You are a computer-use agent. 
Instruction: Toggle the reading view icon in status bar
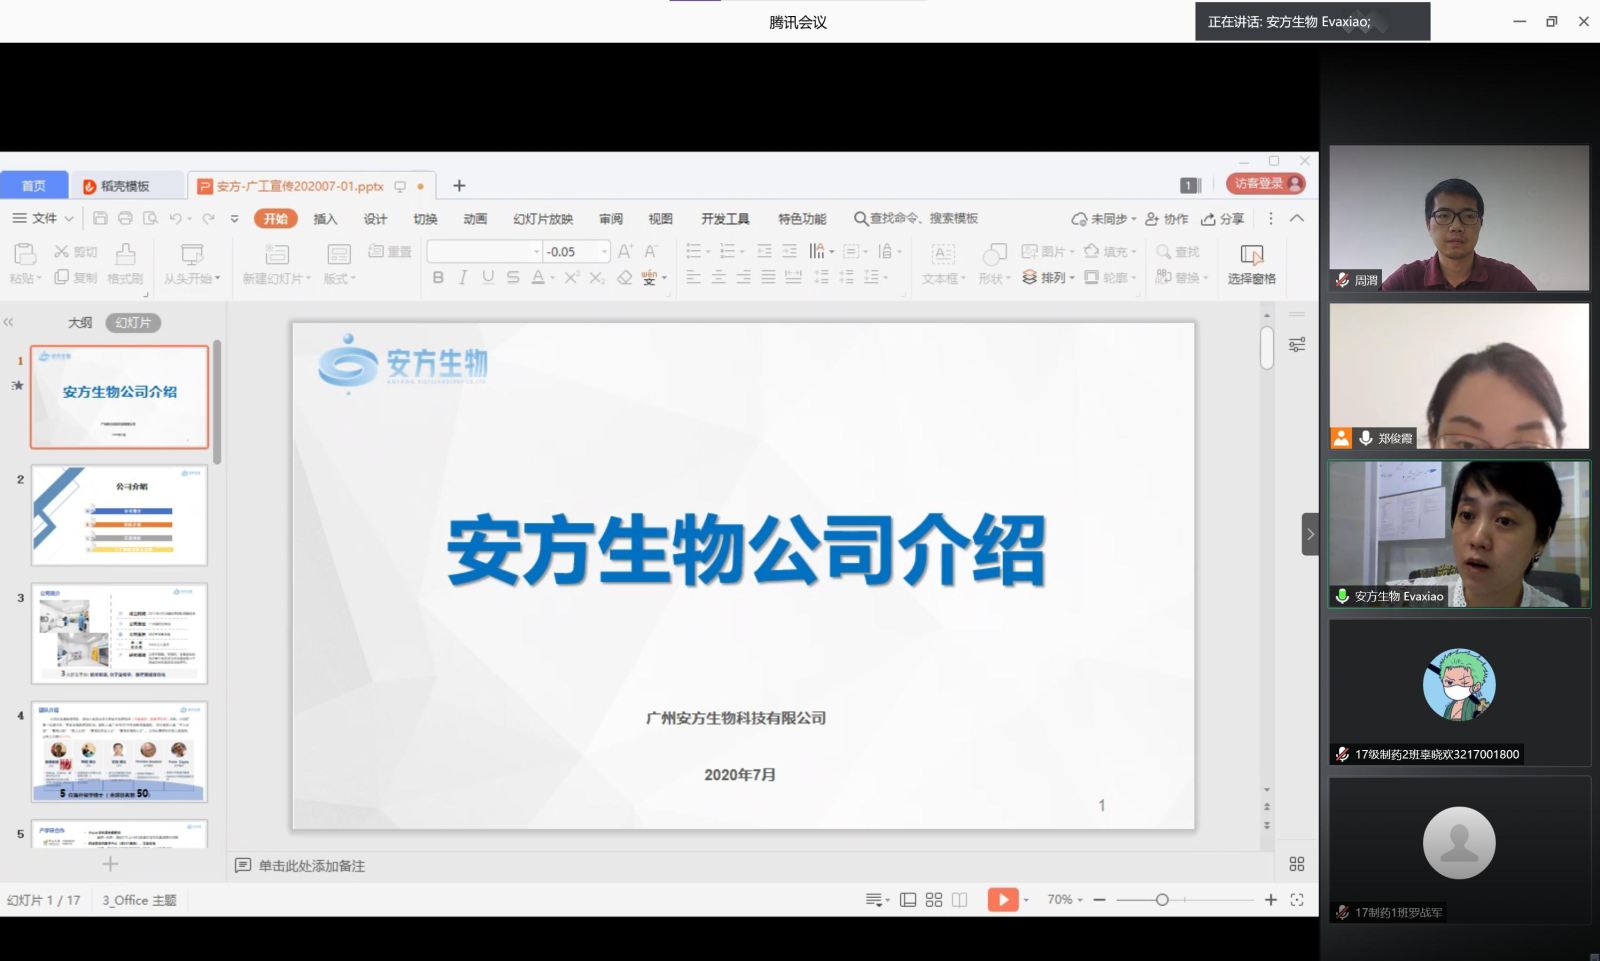click(x=960, y=900)
